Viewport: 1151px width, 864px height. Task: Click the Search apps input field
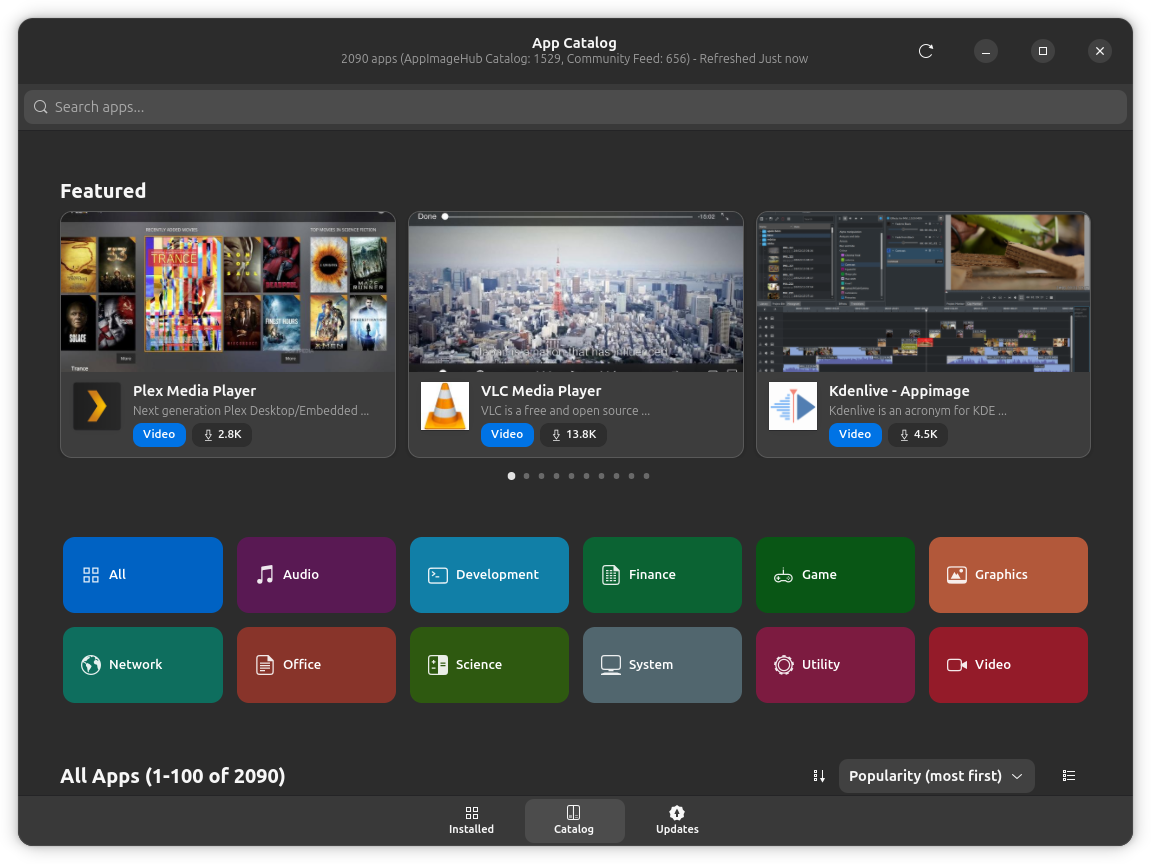pyautogui.click(x=575, y=107)
